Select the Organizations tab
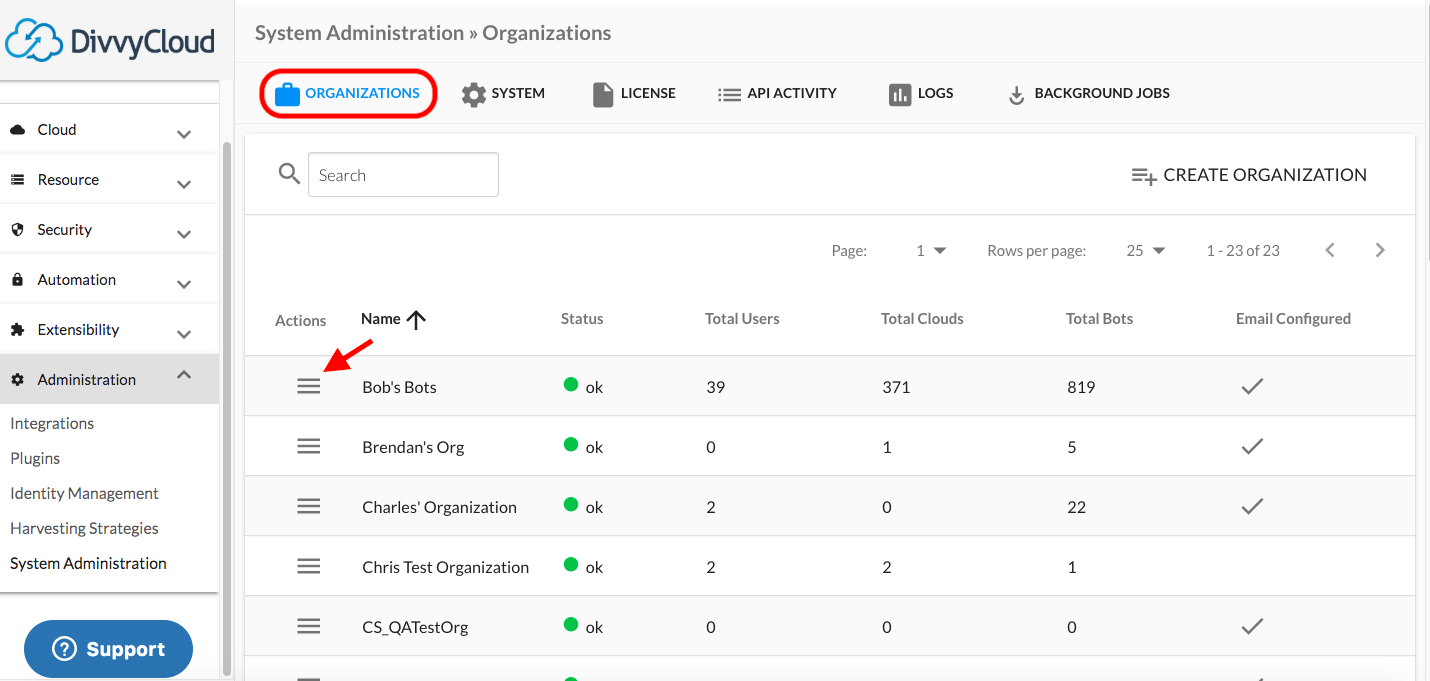Viewport: 1430px width, 681px height. [x=348, y=93]
